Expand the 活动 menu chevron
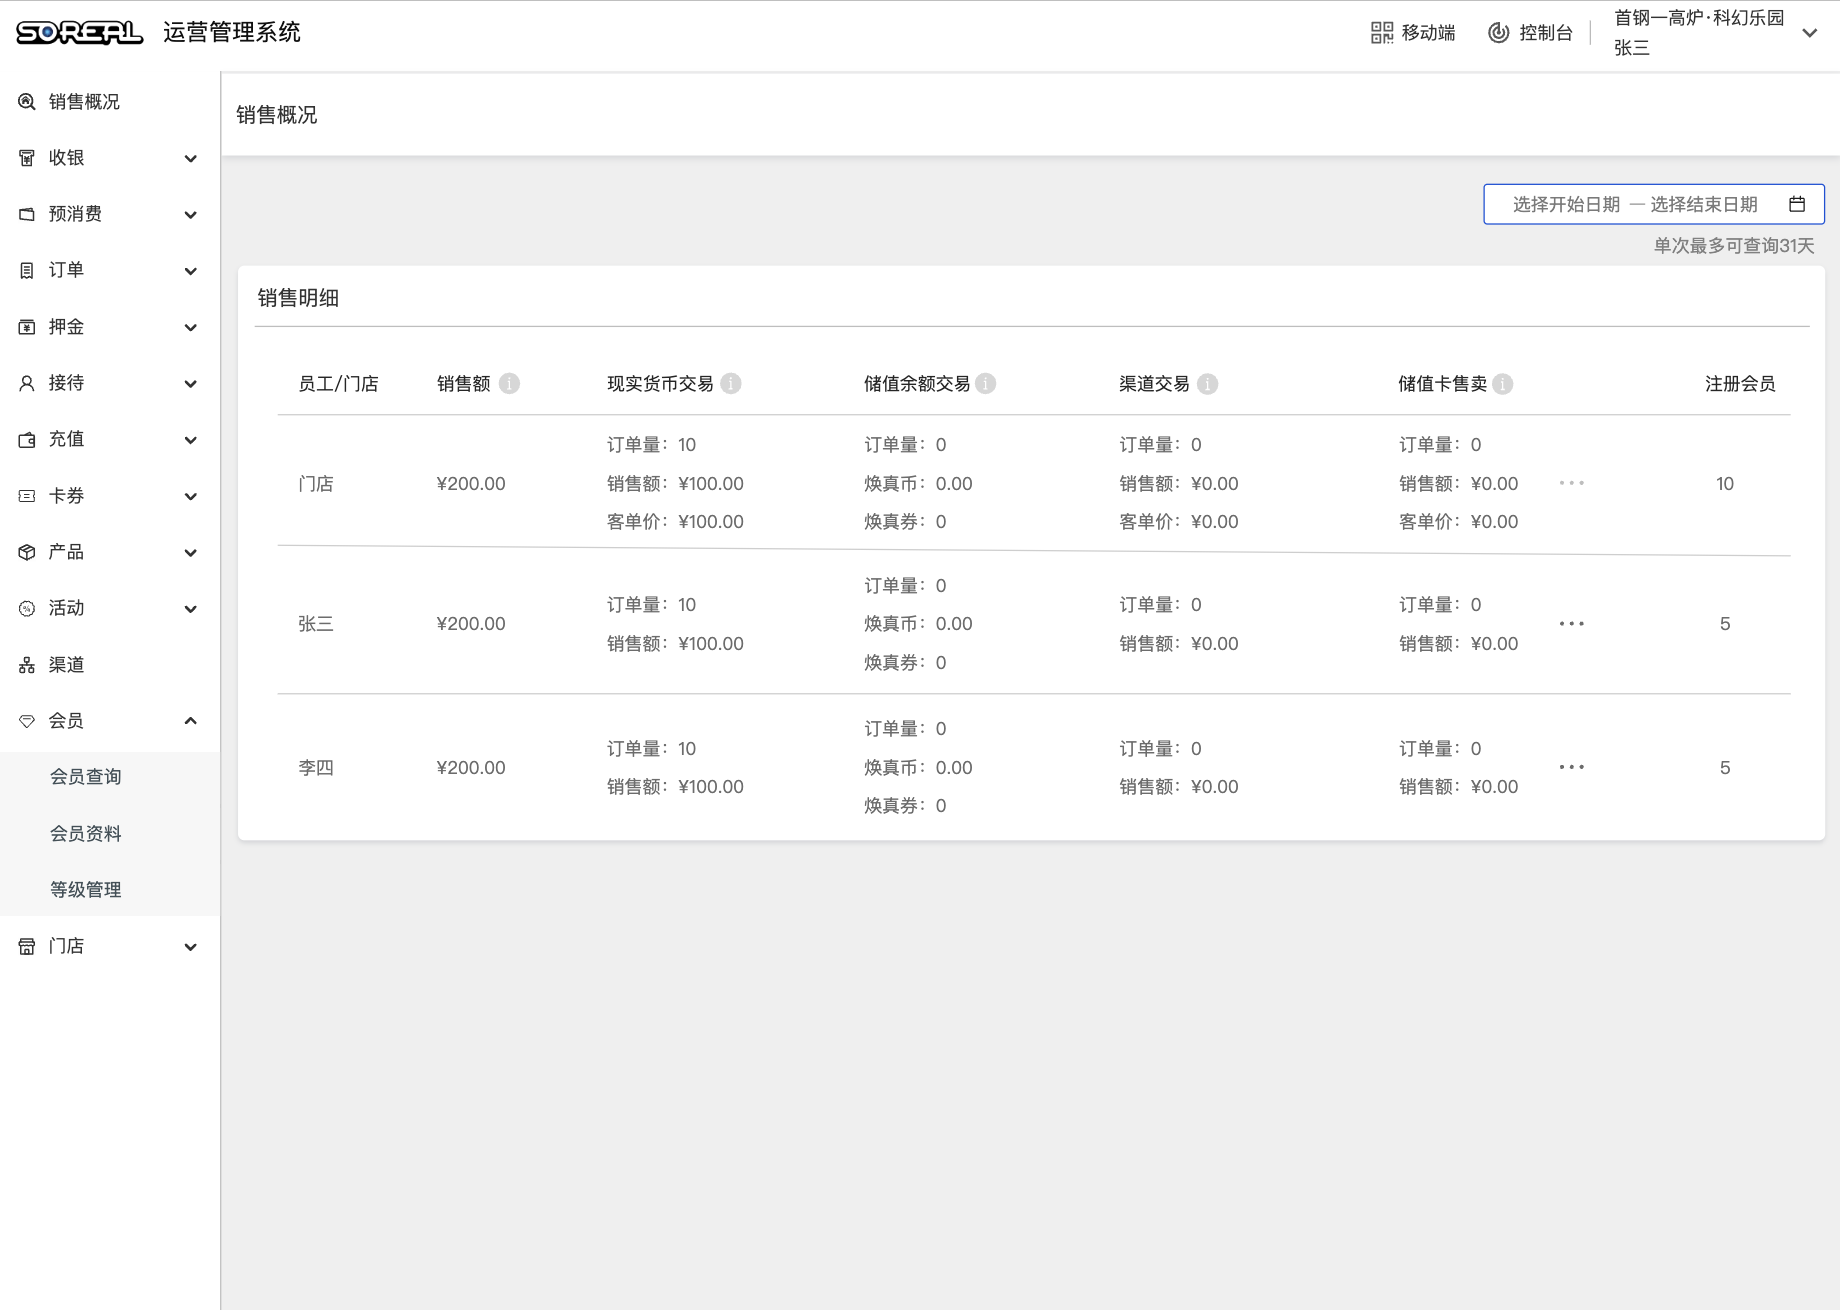1840x1310 pixels. (x=190, y=608)
